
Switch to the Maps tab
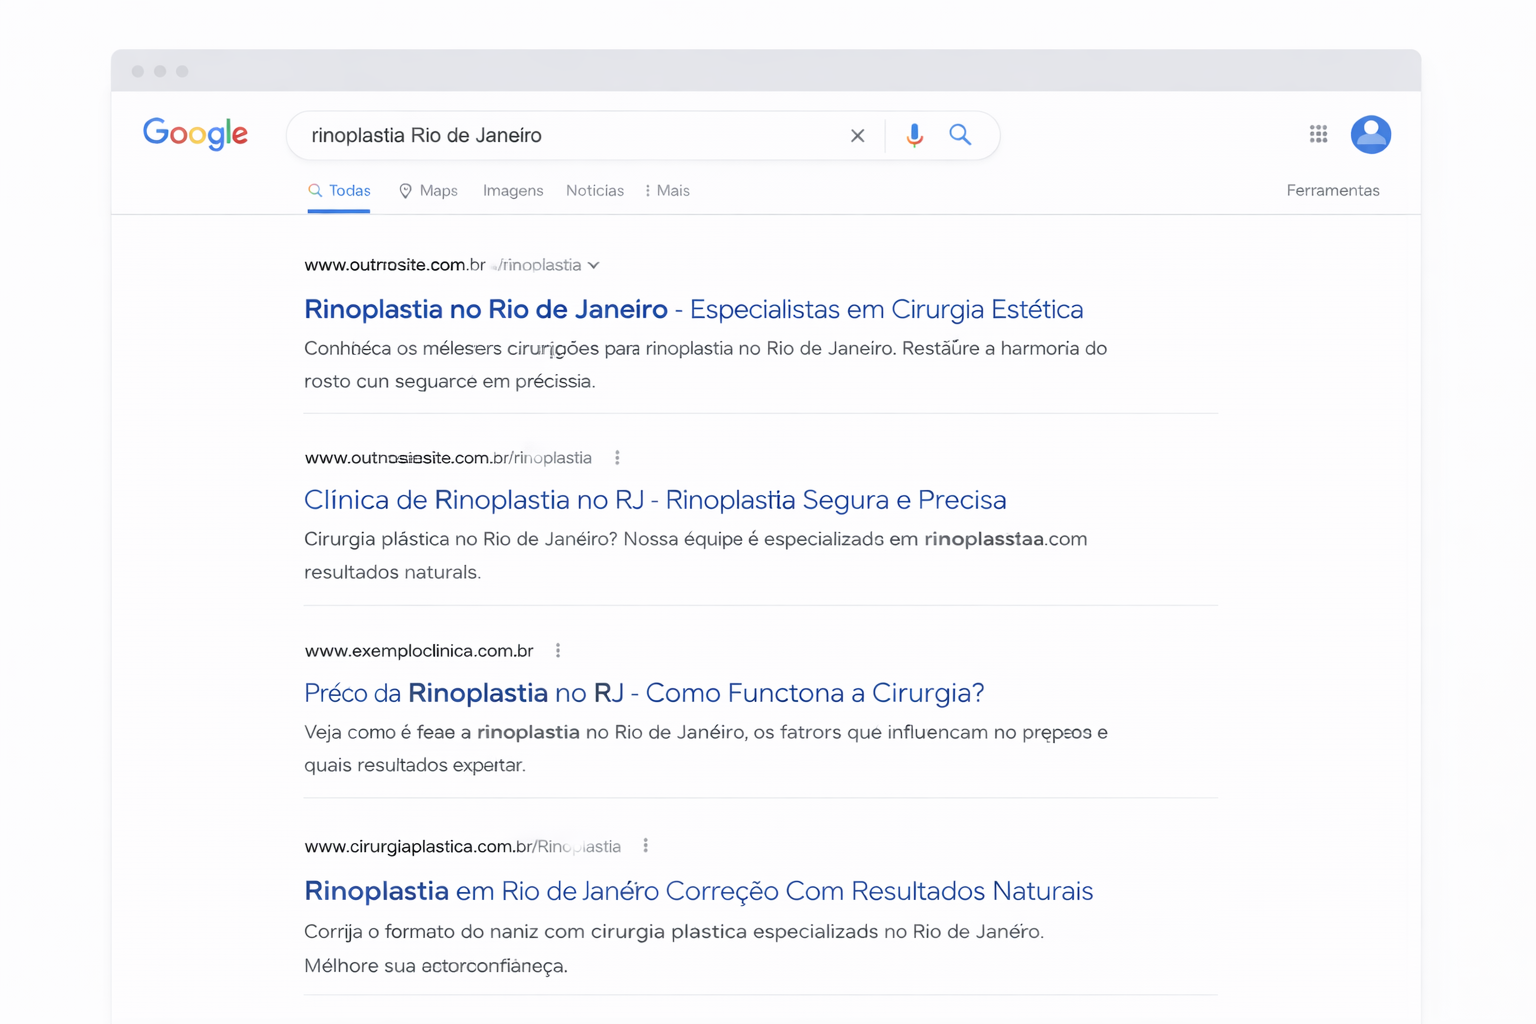click(437, 190)
